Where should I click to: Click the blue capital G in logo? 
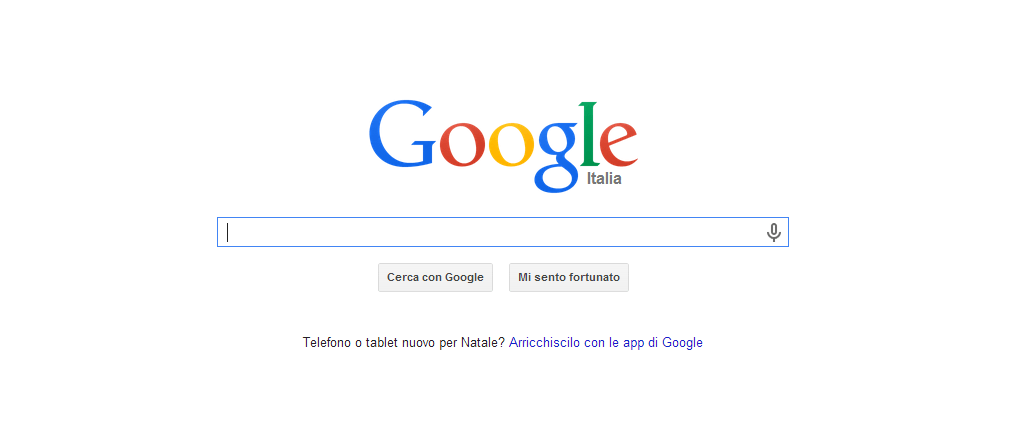[x=402, y=134]
